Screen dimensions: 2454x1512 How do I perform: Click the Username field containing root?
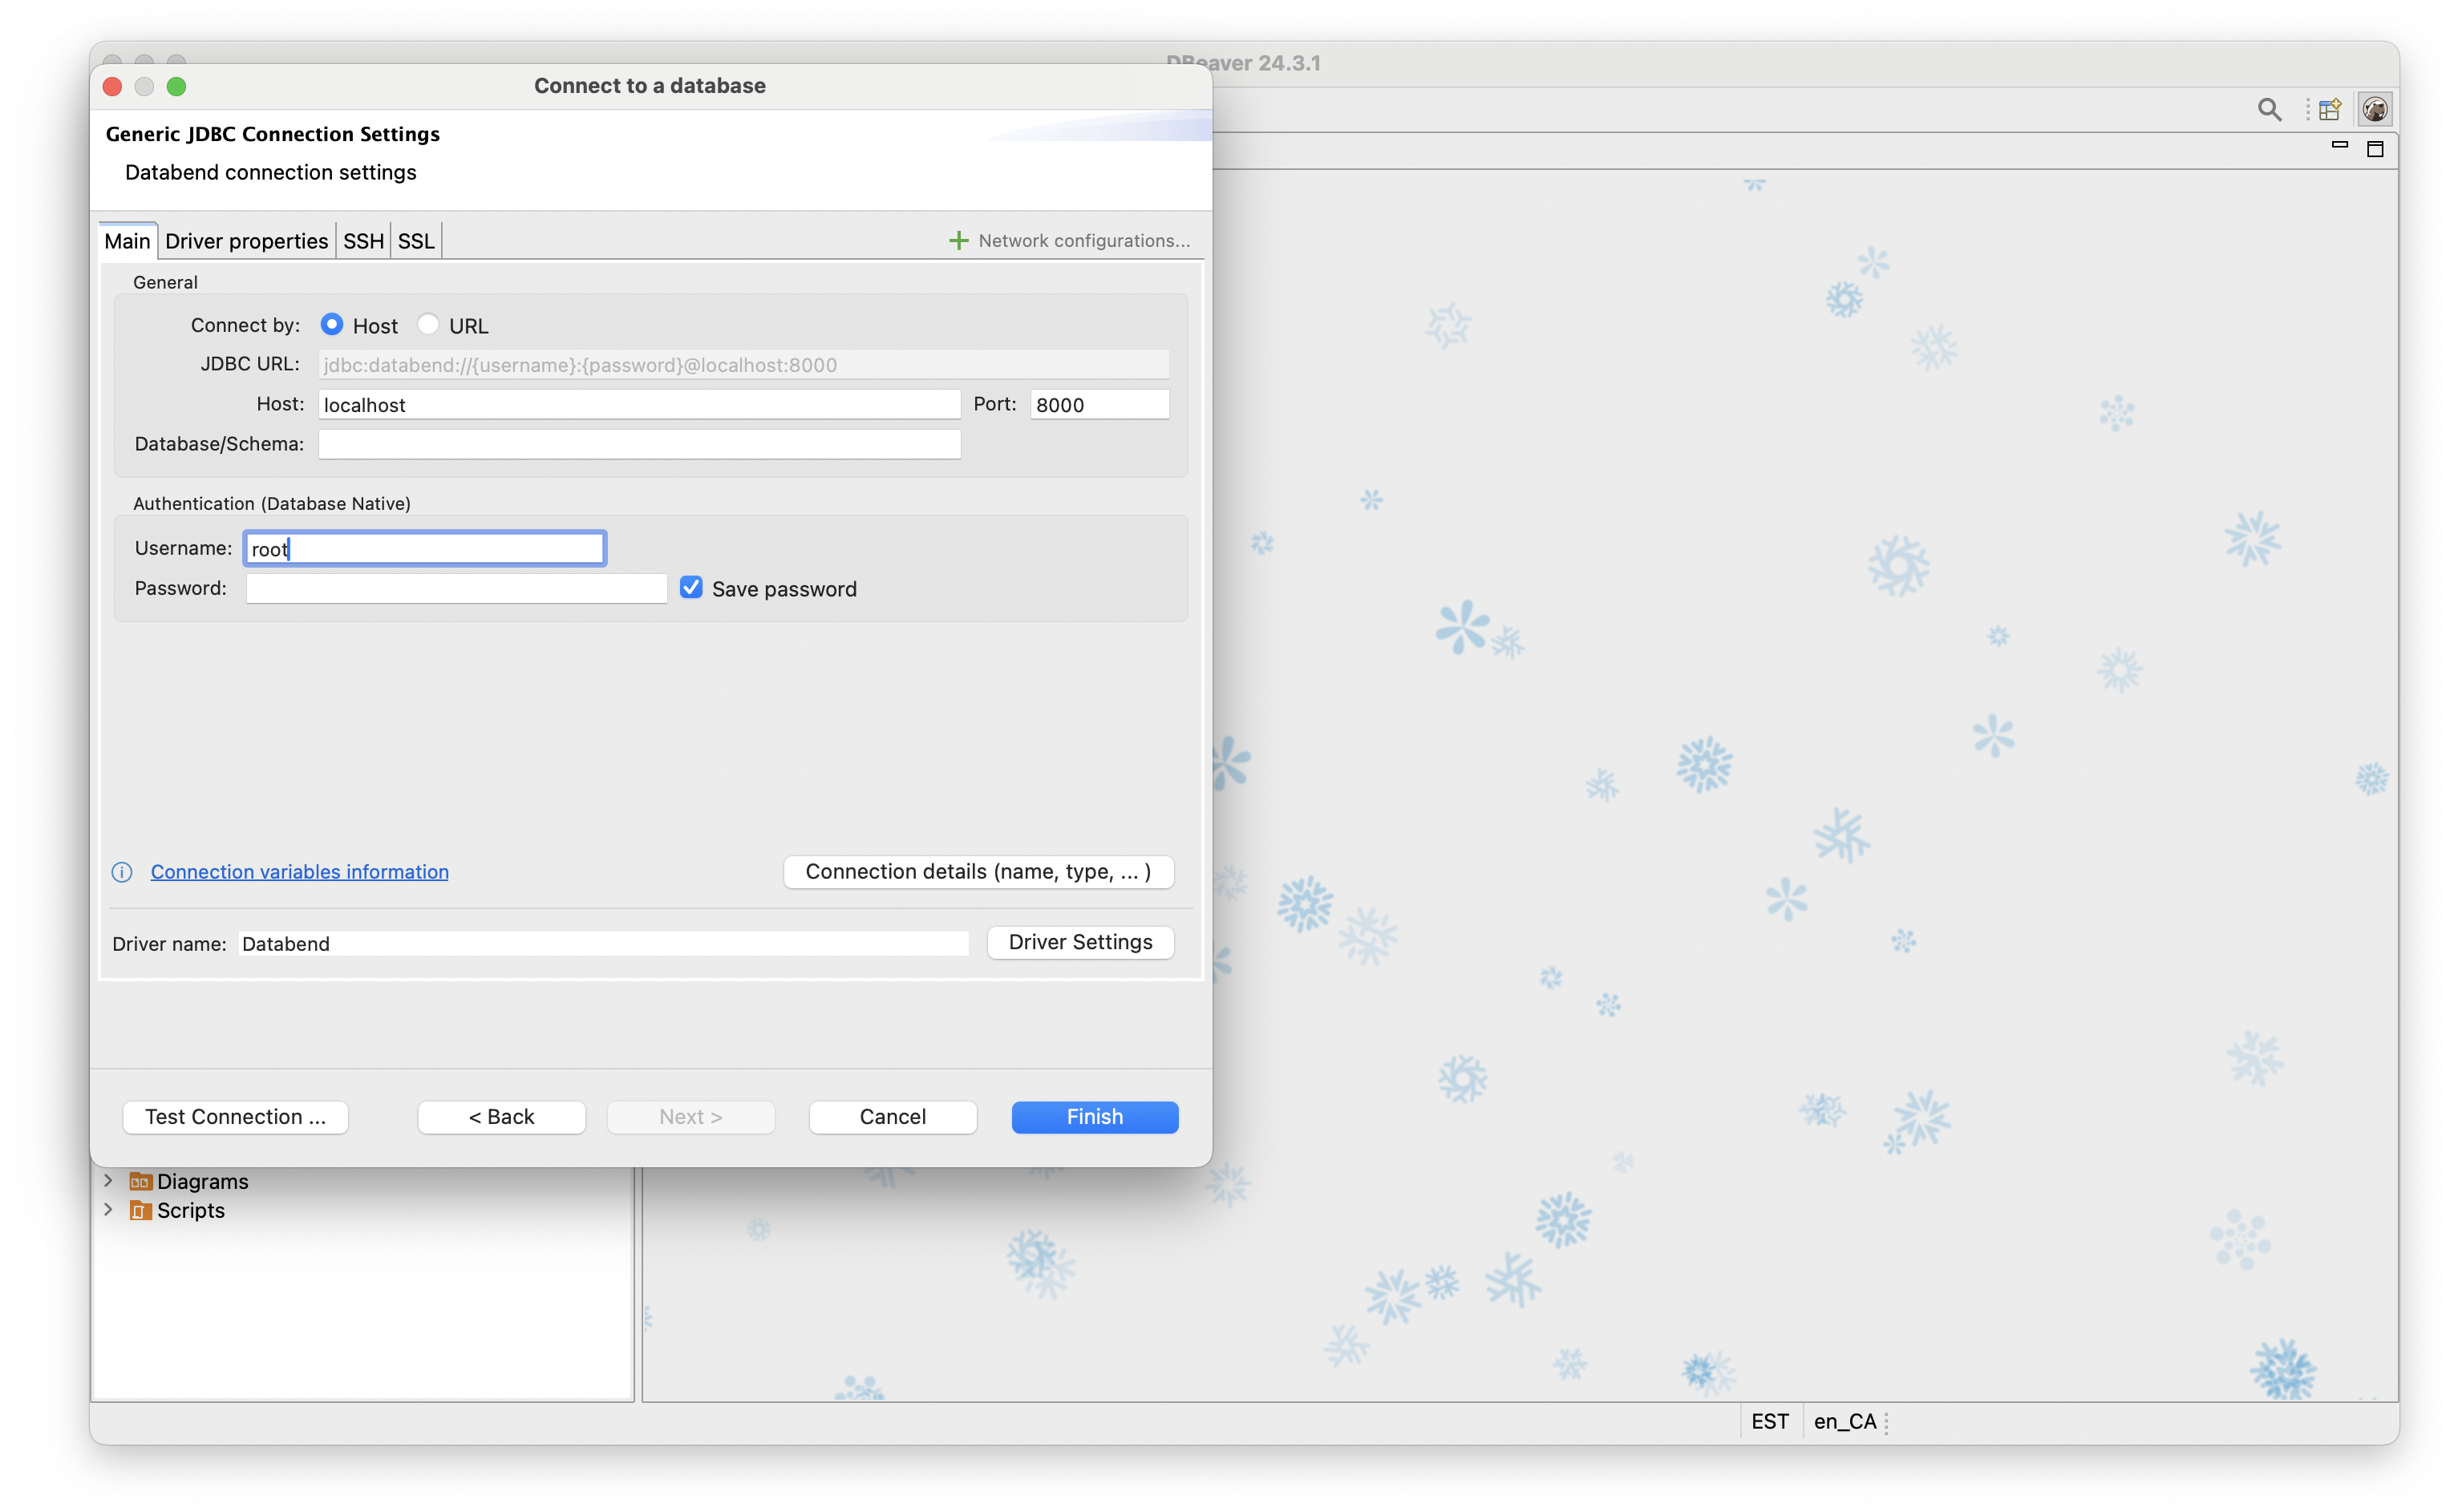pos(425,548)
